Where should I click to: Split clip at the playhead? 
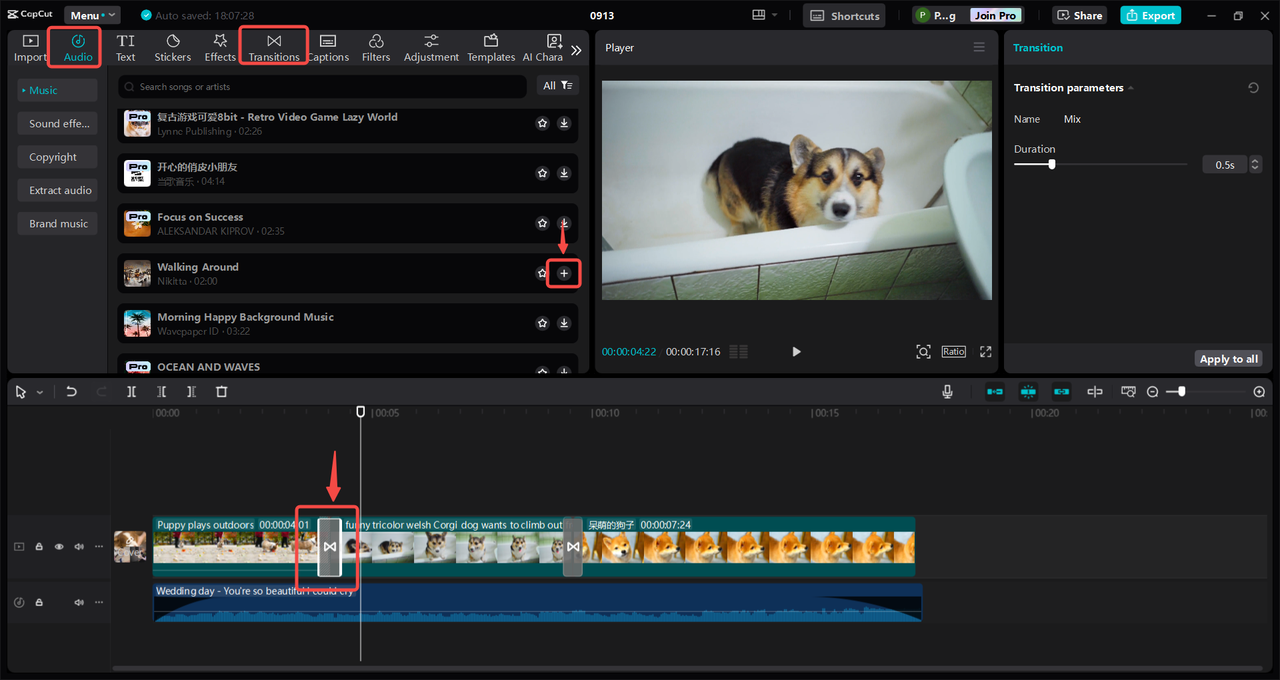pyautogui.click(x=131, y=392)
